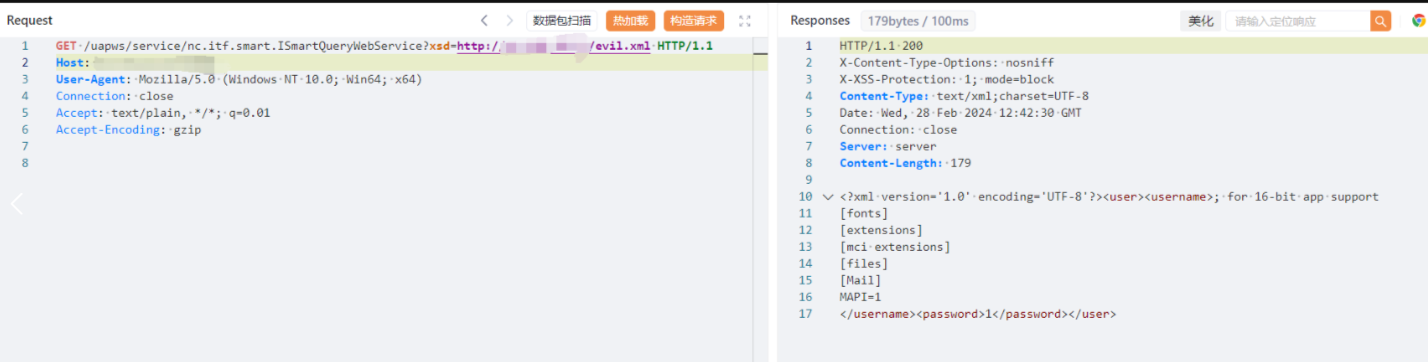Click the 179bytes / 100ms badge
Viewport: 1428px width, 362px height.
pos(918,21)
